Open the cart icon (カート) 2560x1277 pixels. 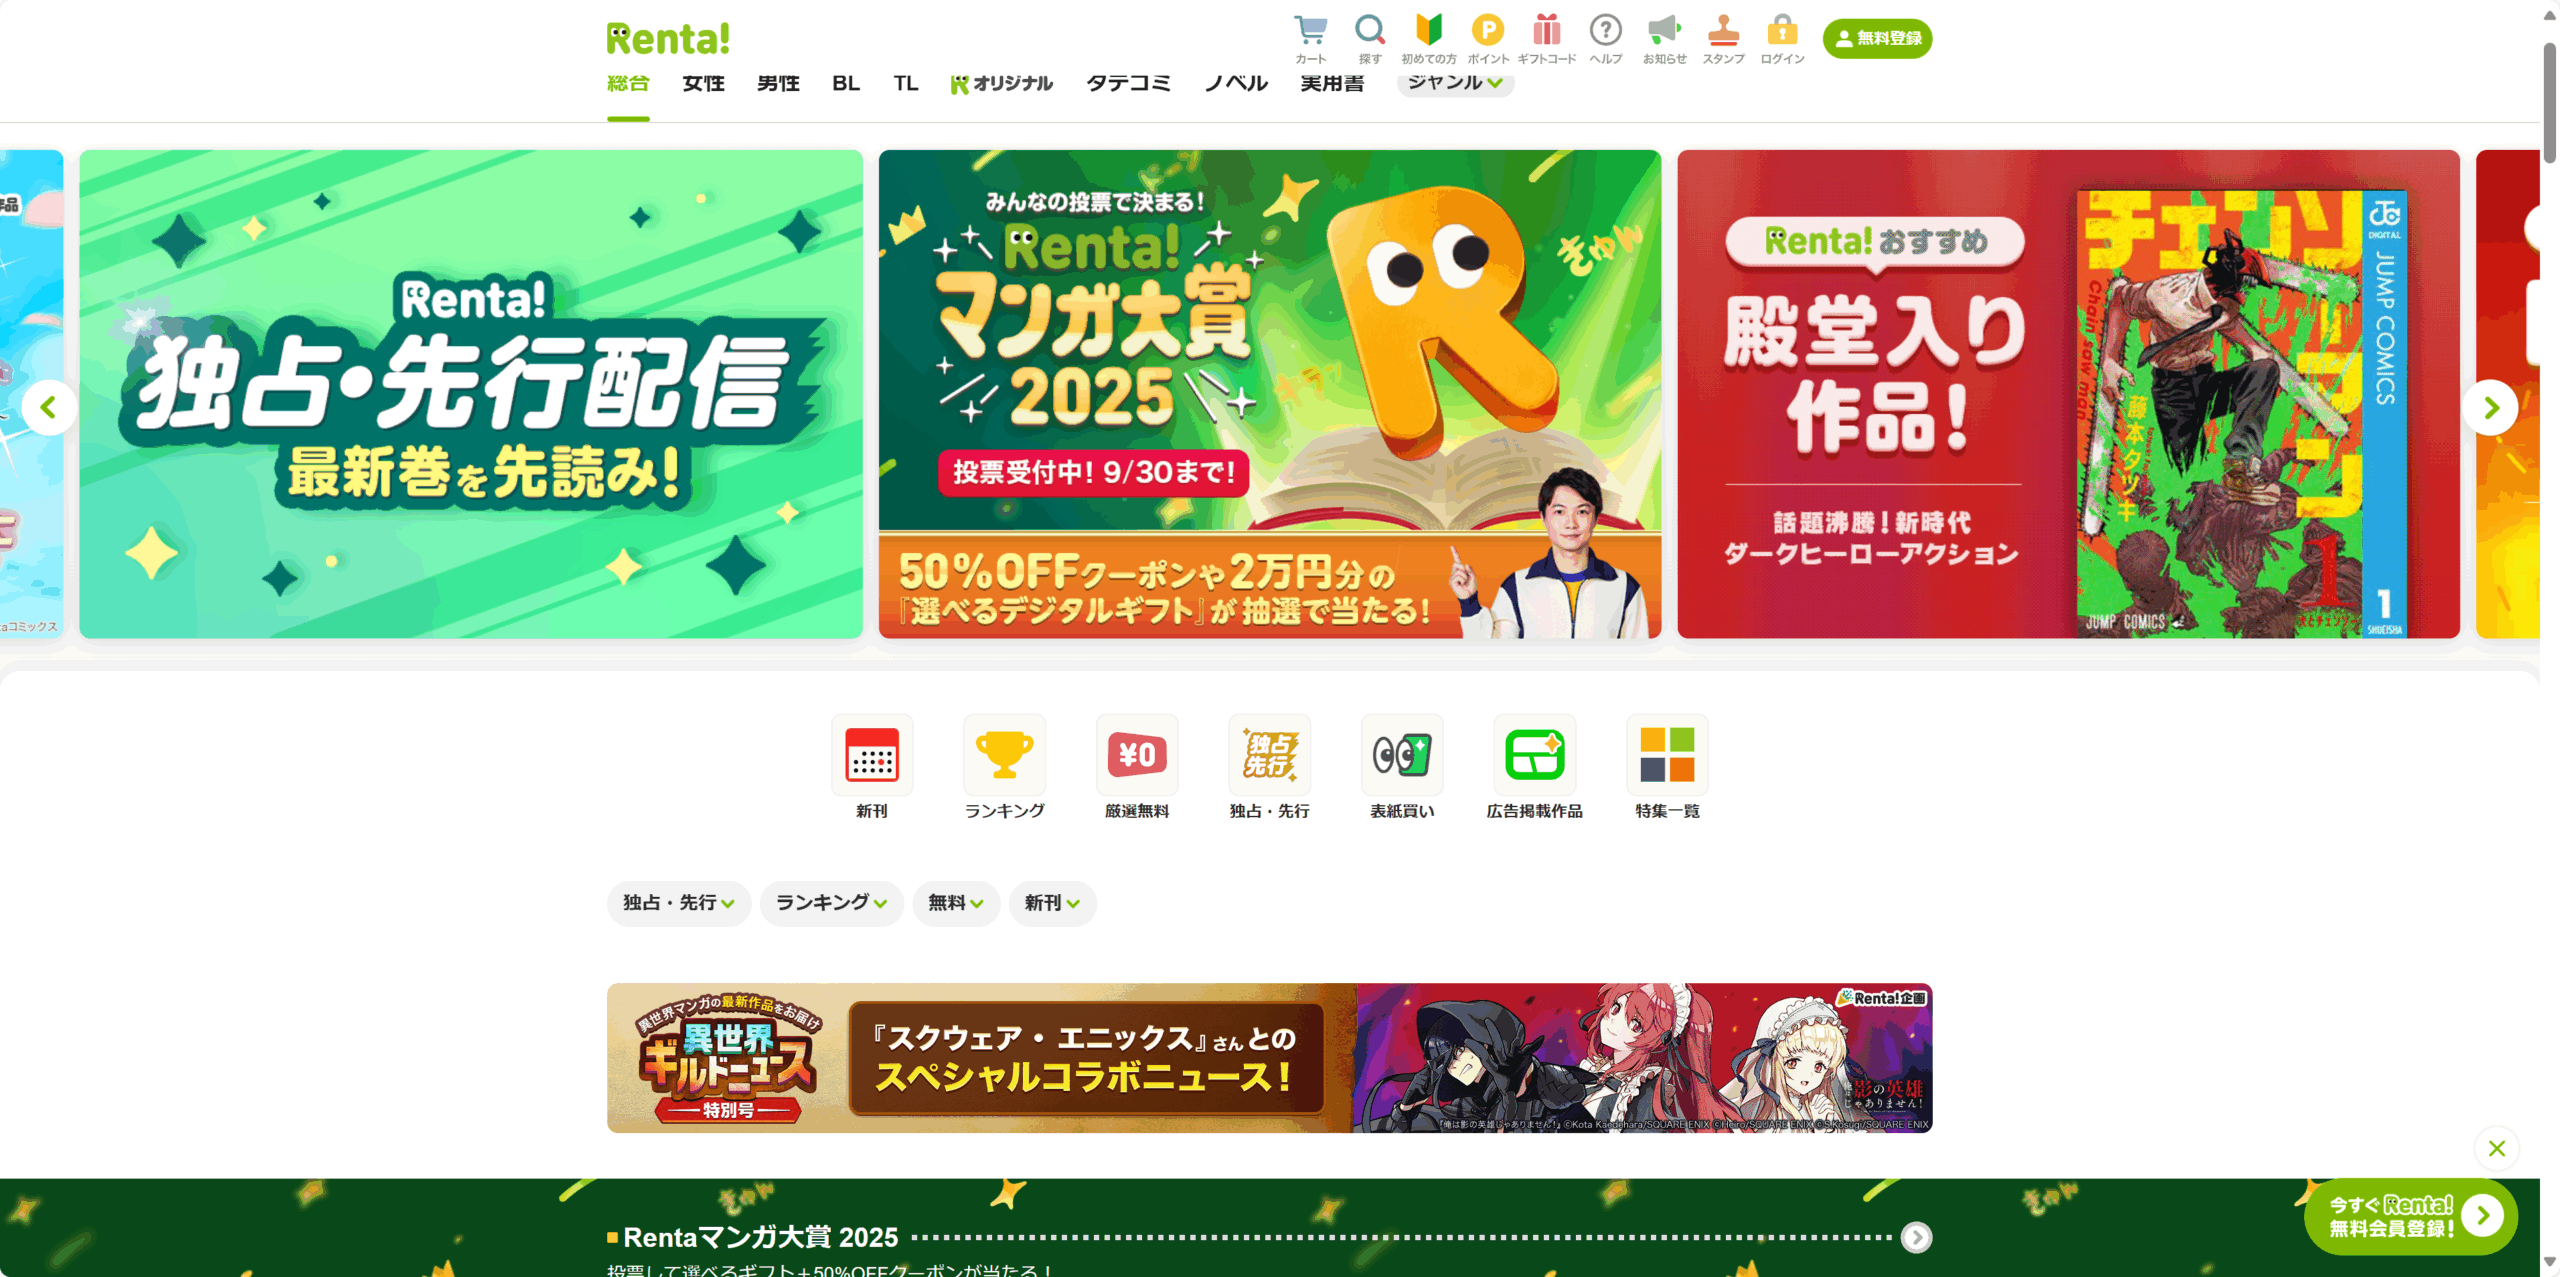click(1310, 39)
